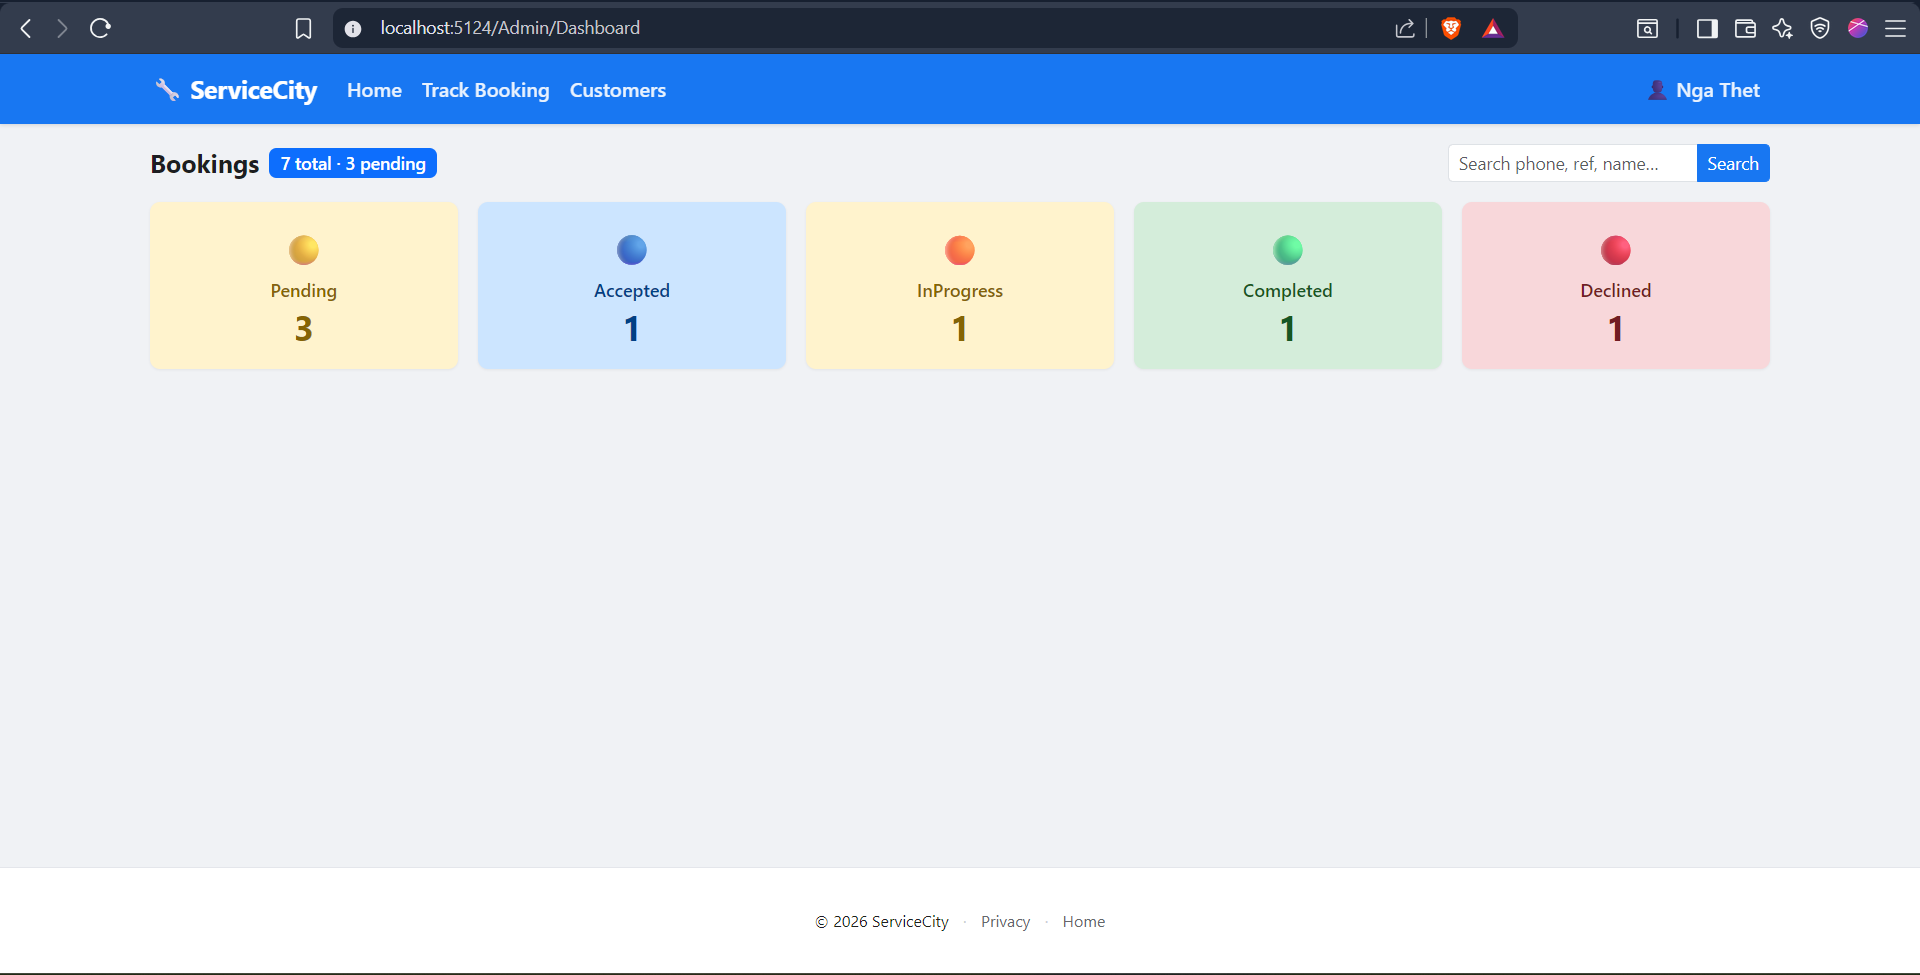This screenshot has height=975, width=1920.
Task: Open Brave Shields lion icon
Action: (x=1451, y=28)
